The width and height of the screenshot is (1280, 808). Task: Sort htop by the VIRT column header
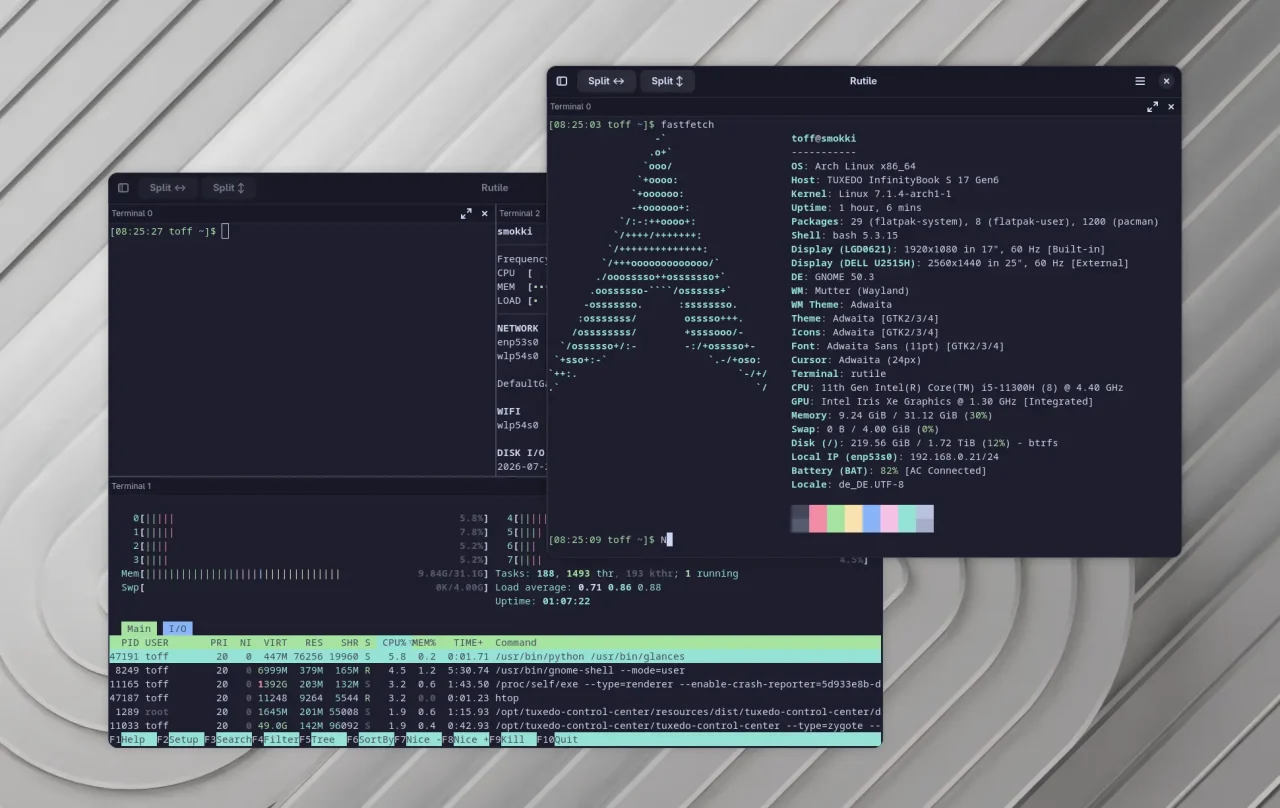pyautogui.click(x=275, y=642)
